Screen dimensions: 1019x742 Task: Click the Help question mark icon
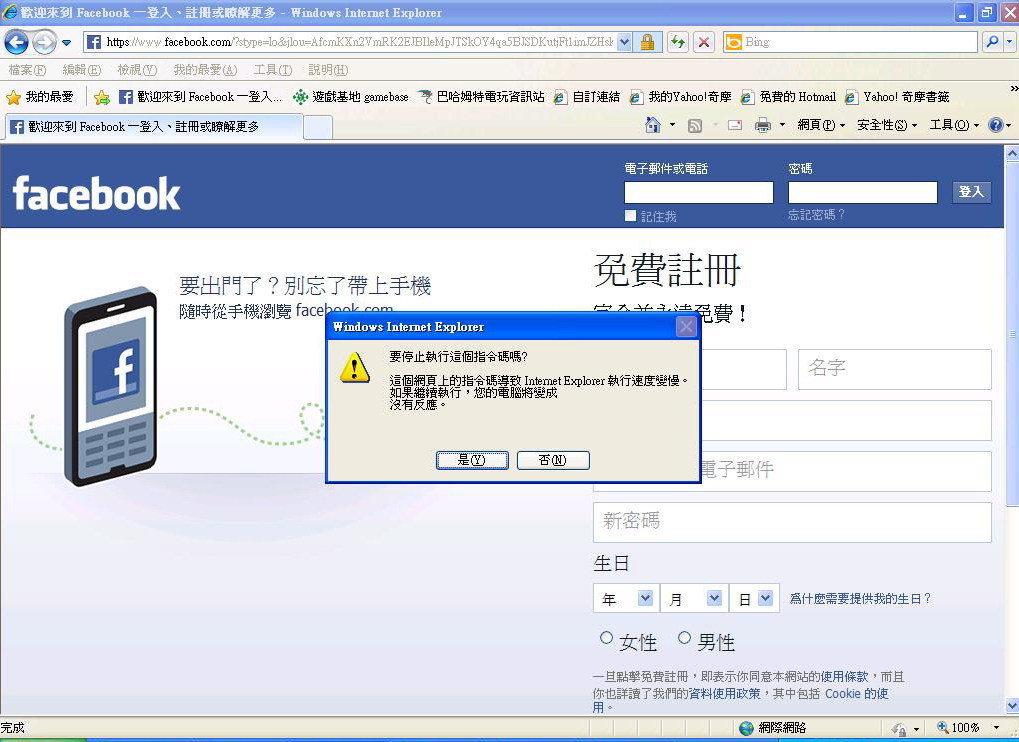click(996, 125)
